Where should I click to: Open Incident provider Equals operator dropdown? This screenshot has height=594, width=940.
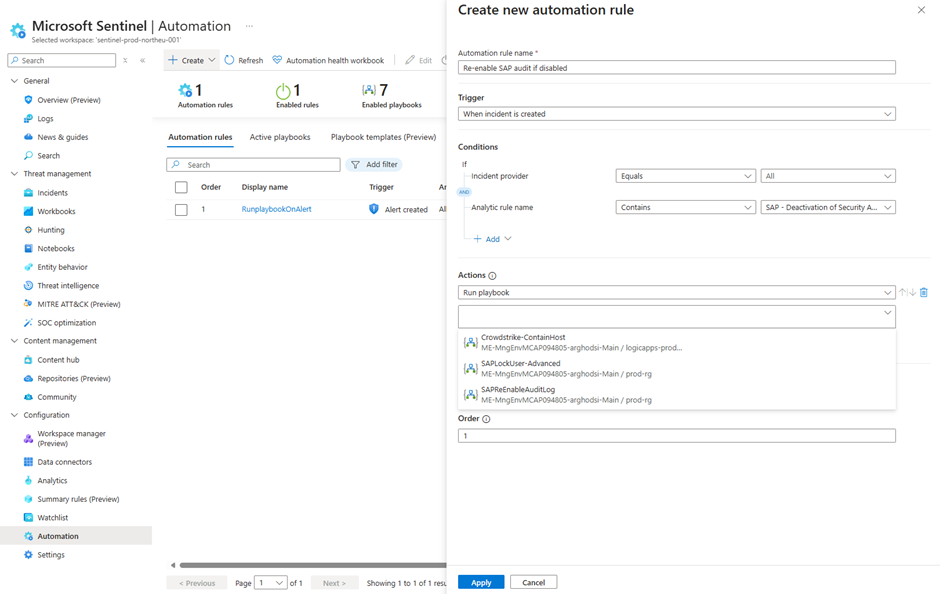[686, 176]
